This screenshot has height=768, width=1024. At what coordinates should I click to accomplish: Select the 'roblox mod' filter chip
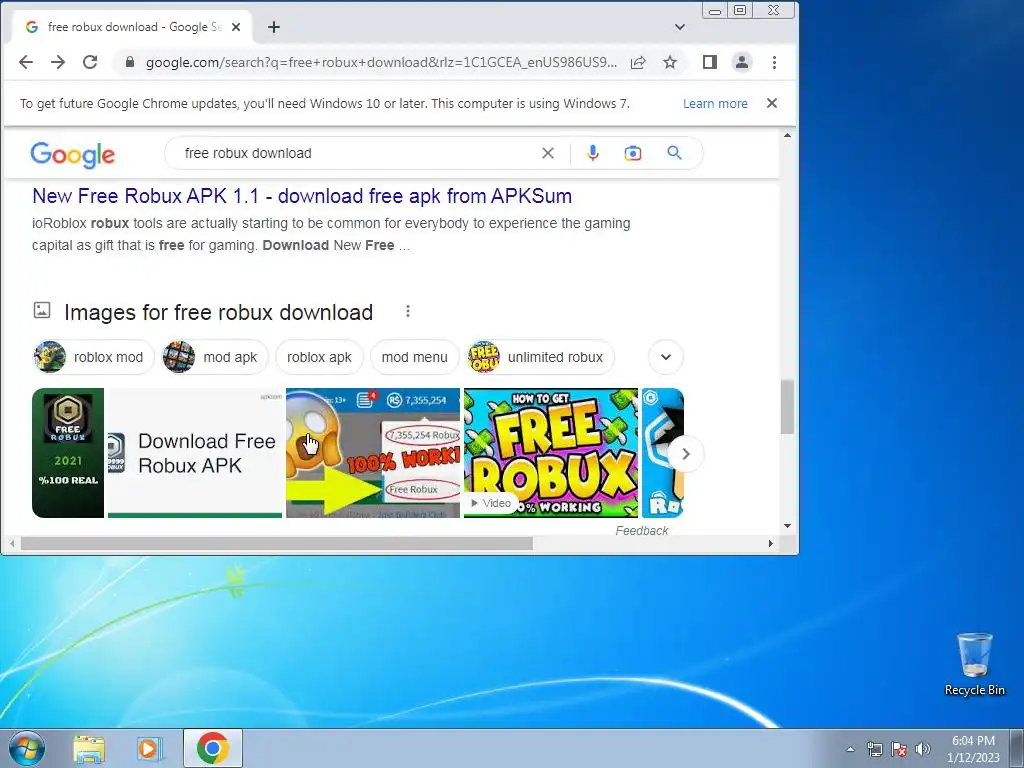[x=93, y=357]
